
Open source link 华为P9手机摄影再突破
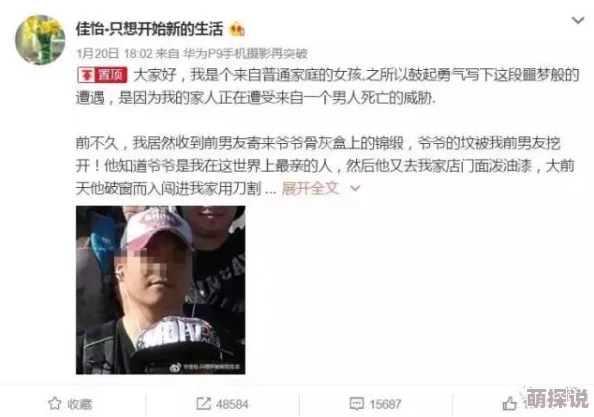pyautogui.click(x=245, y=53)
